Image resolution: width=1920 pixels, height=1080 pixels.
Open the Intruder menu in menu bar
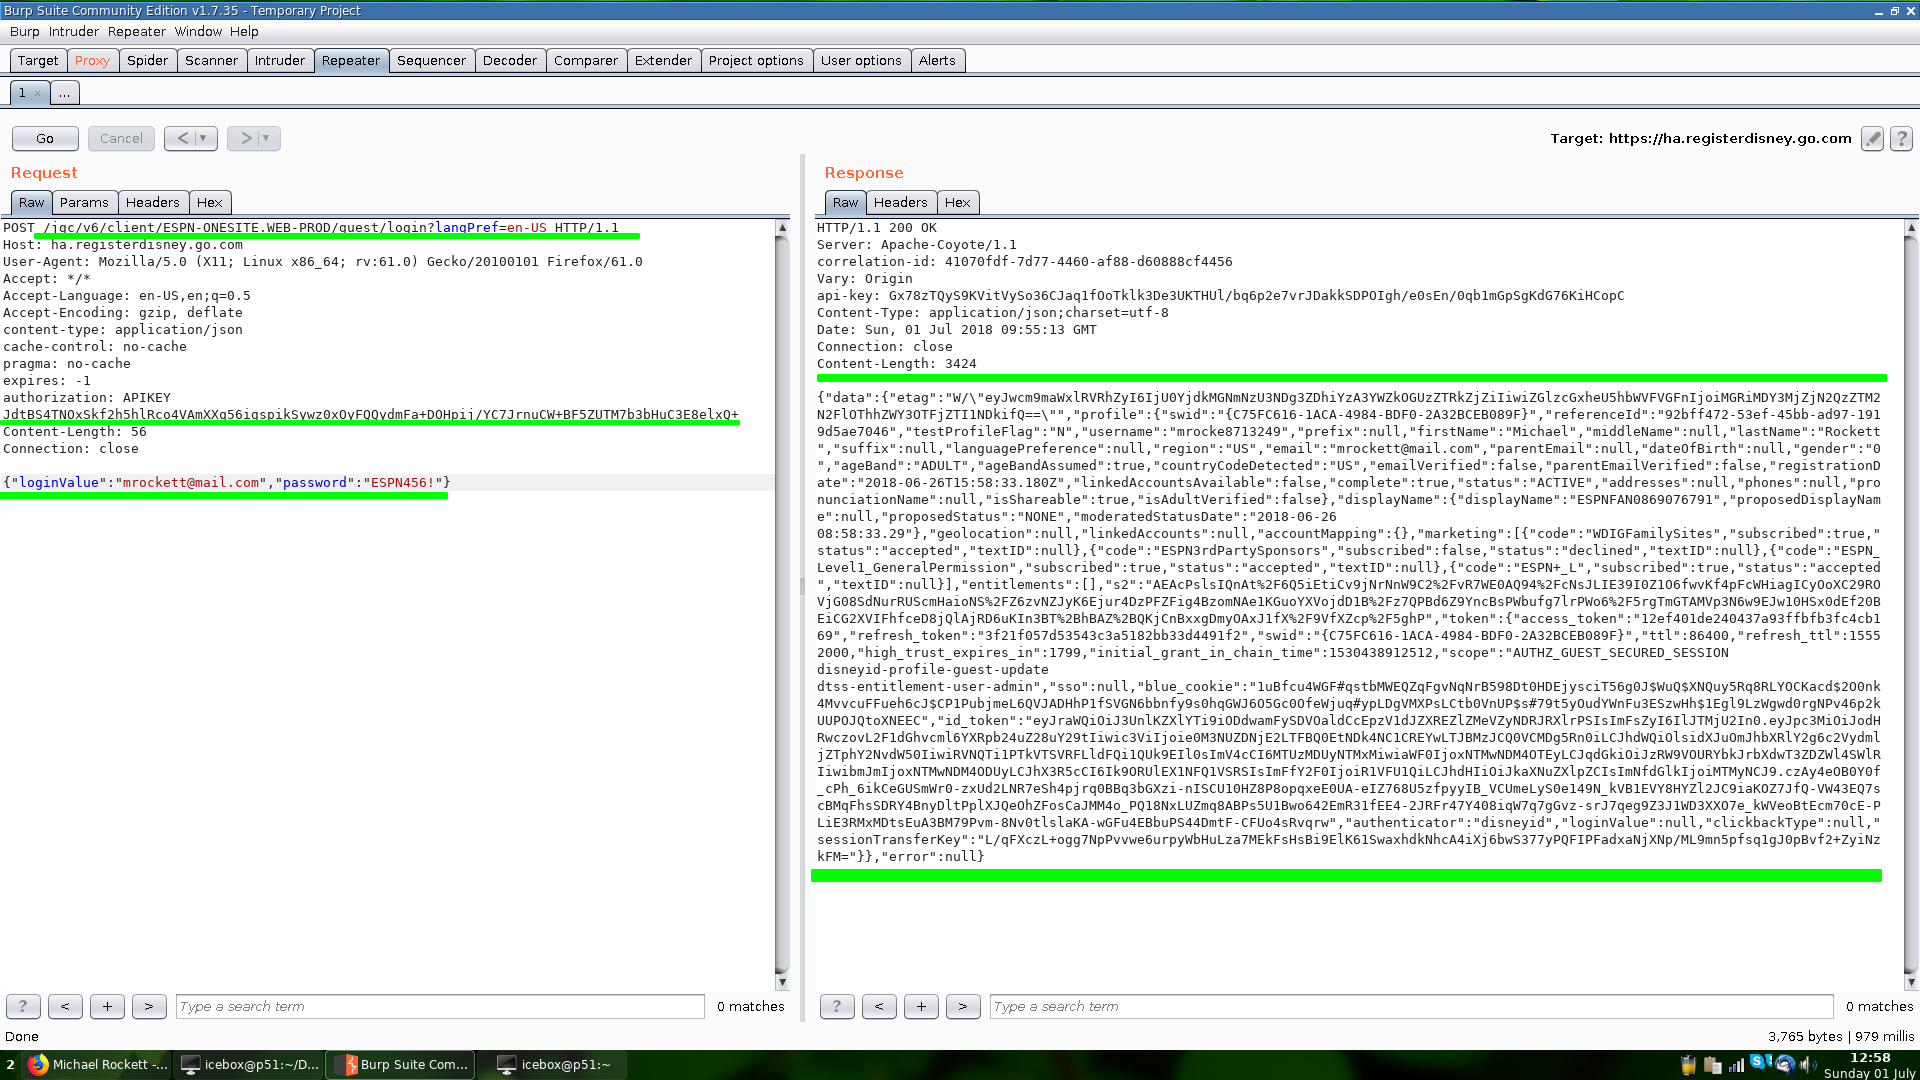click(73, 32)
